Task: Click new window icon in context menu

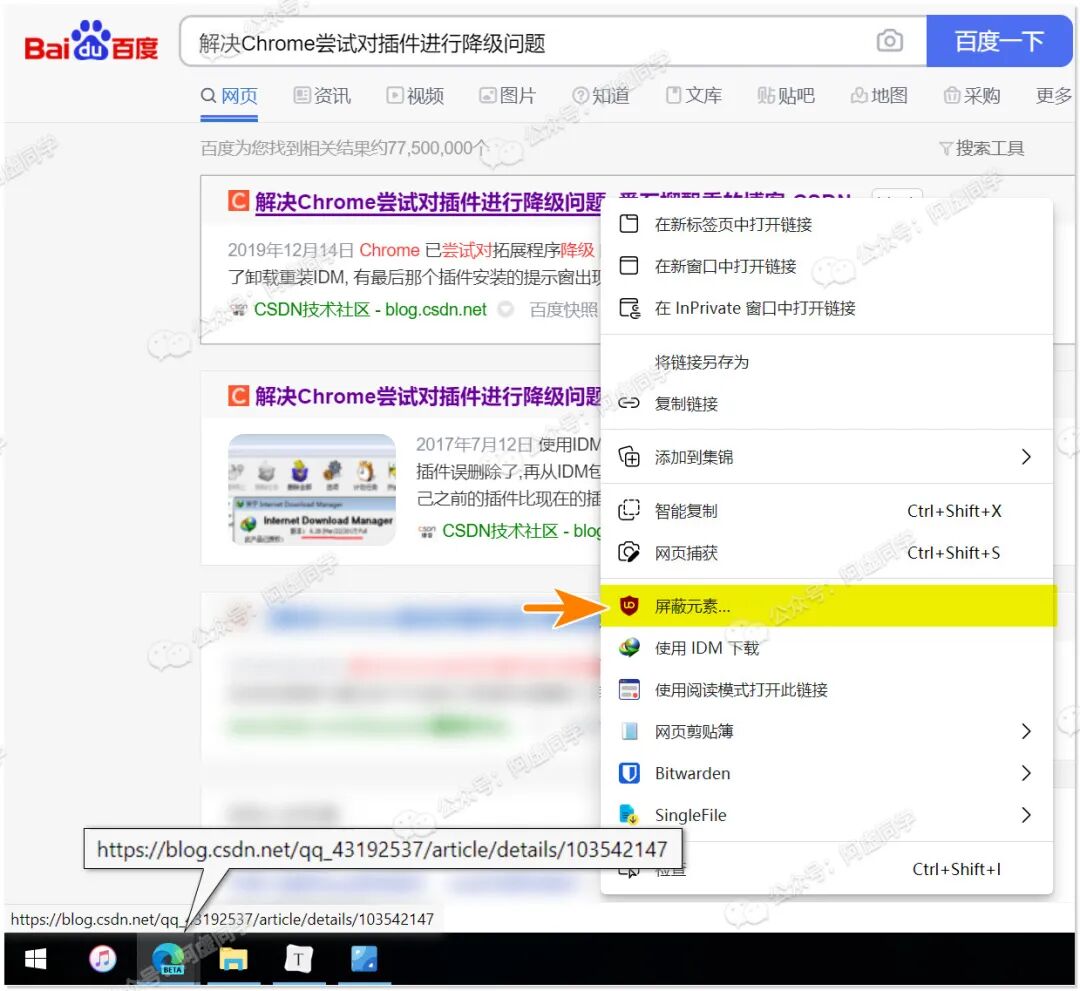Action: click(x=629, y=266)
